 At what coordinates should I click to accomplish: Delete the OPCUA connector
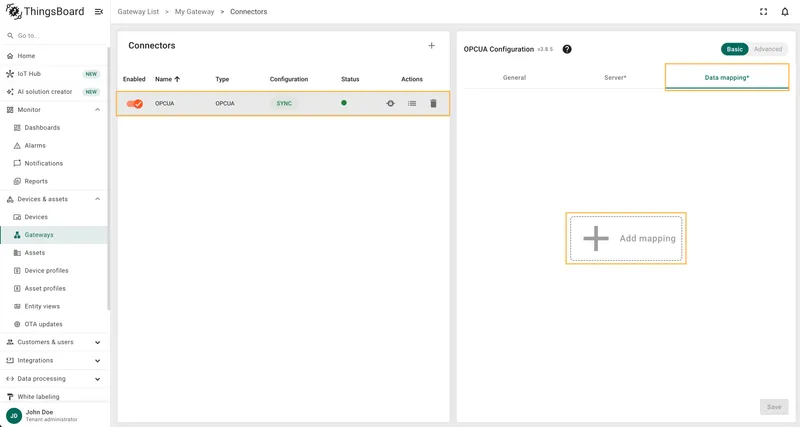click(433, 103)
